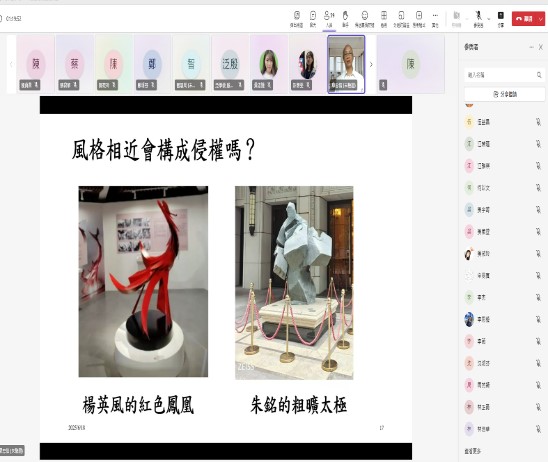Click the caption 朱銘的粗曠太極
The width and height of the screenshot is (548, 462).
coord(298,405)
